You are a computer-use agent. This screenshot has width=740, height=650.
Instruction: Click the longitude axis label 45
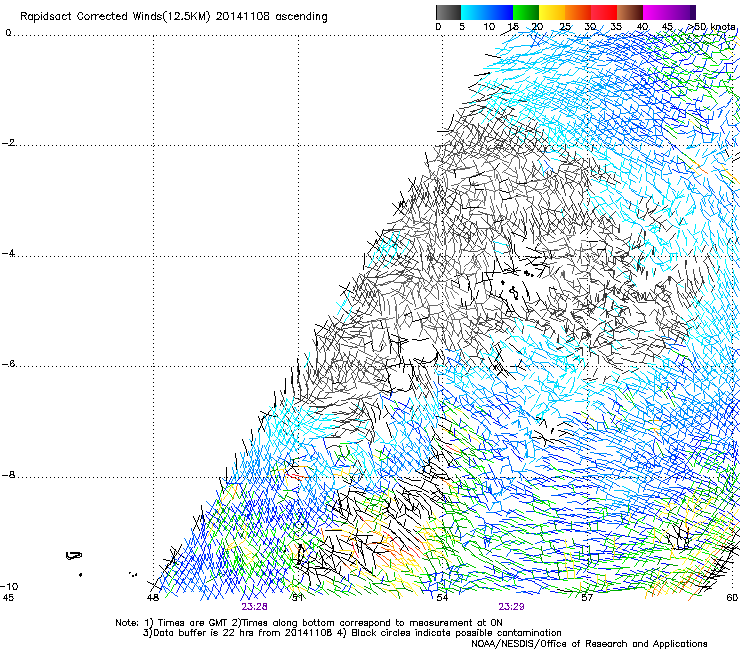8,598
